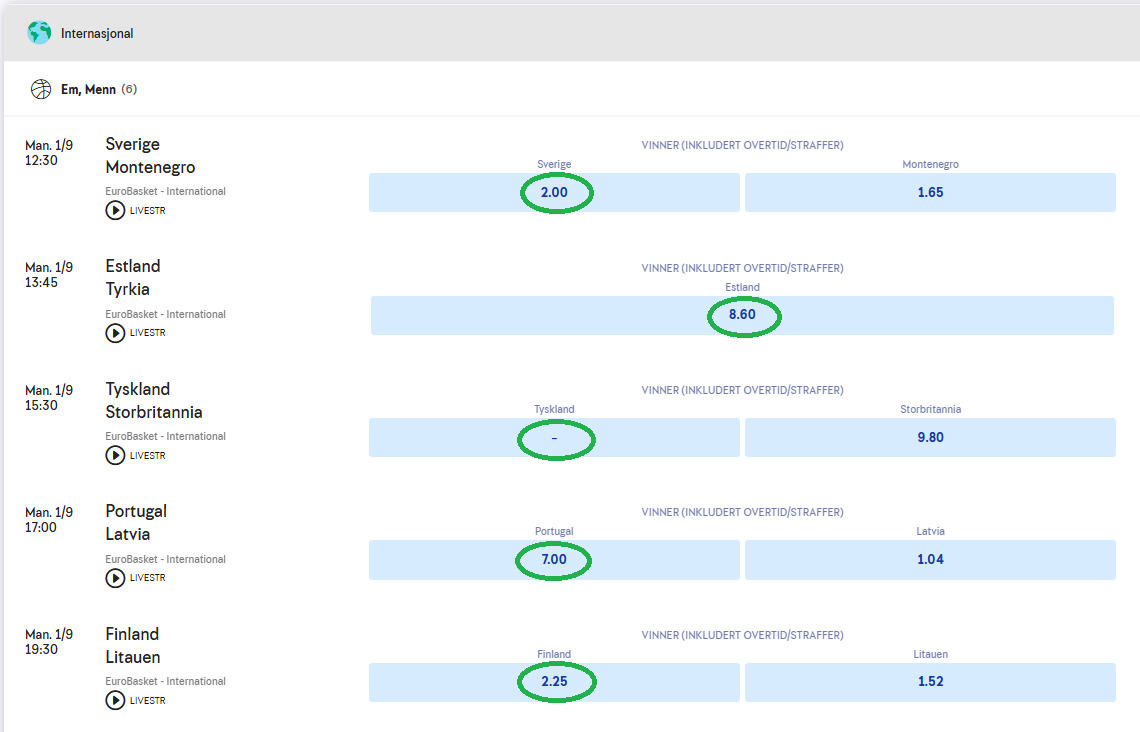Click the globe icon next to Internasjonal

[x=39, y=33]
